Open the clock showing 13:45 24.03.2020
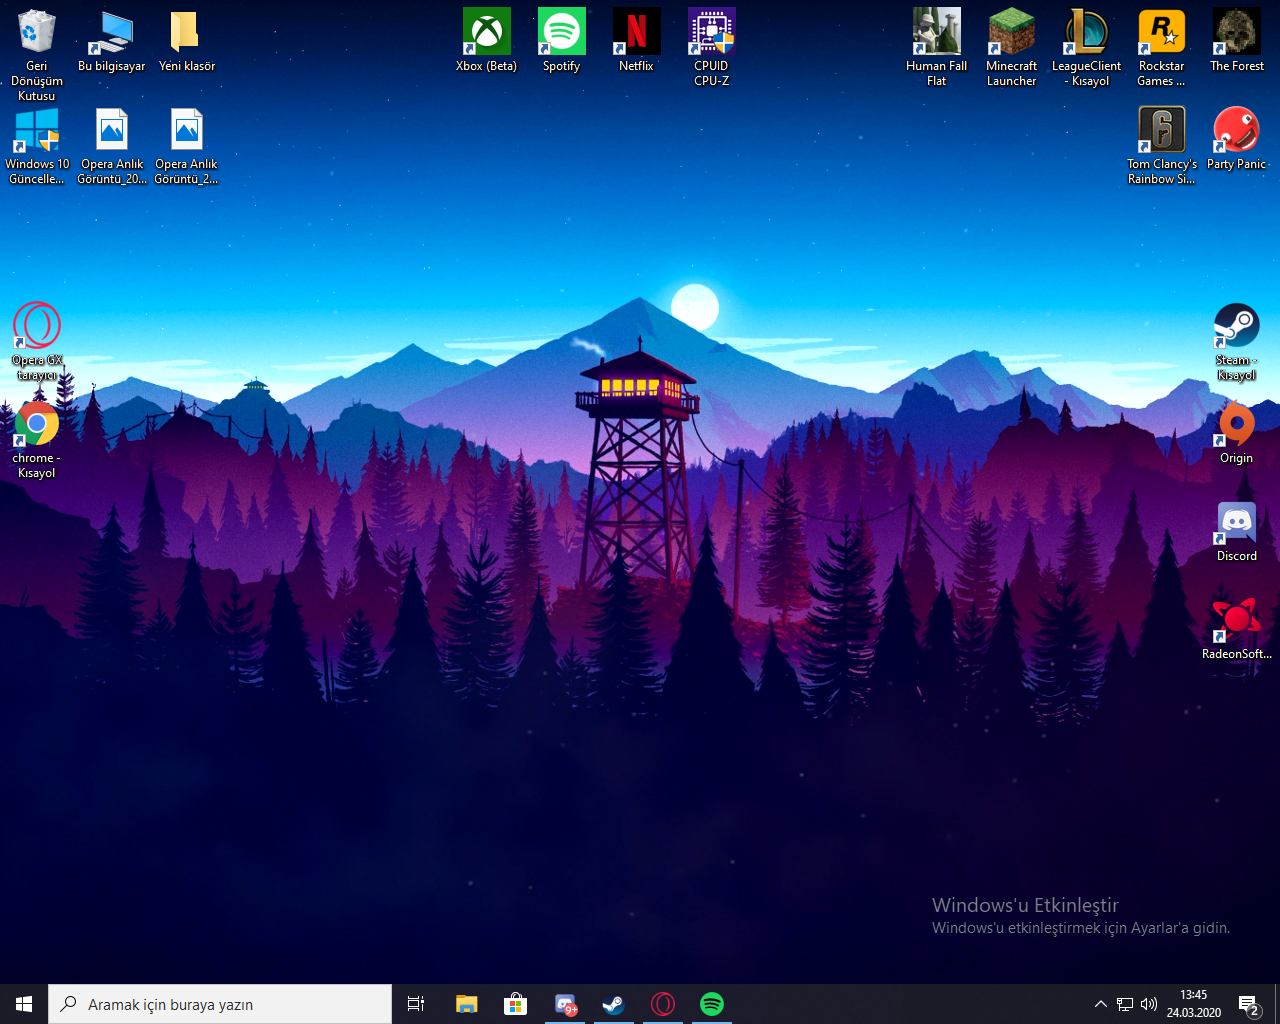 (1194, 1004)
